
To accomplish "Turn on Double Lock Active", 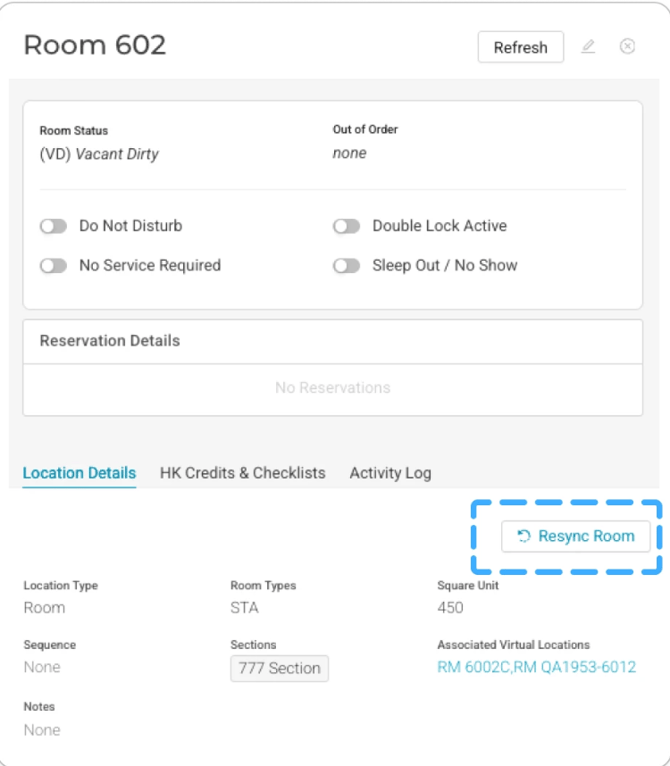I will click(346, 226).
